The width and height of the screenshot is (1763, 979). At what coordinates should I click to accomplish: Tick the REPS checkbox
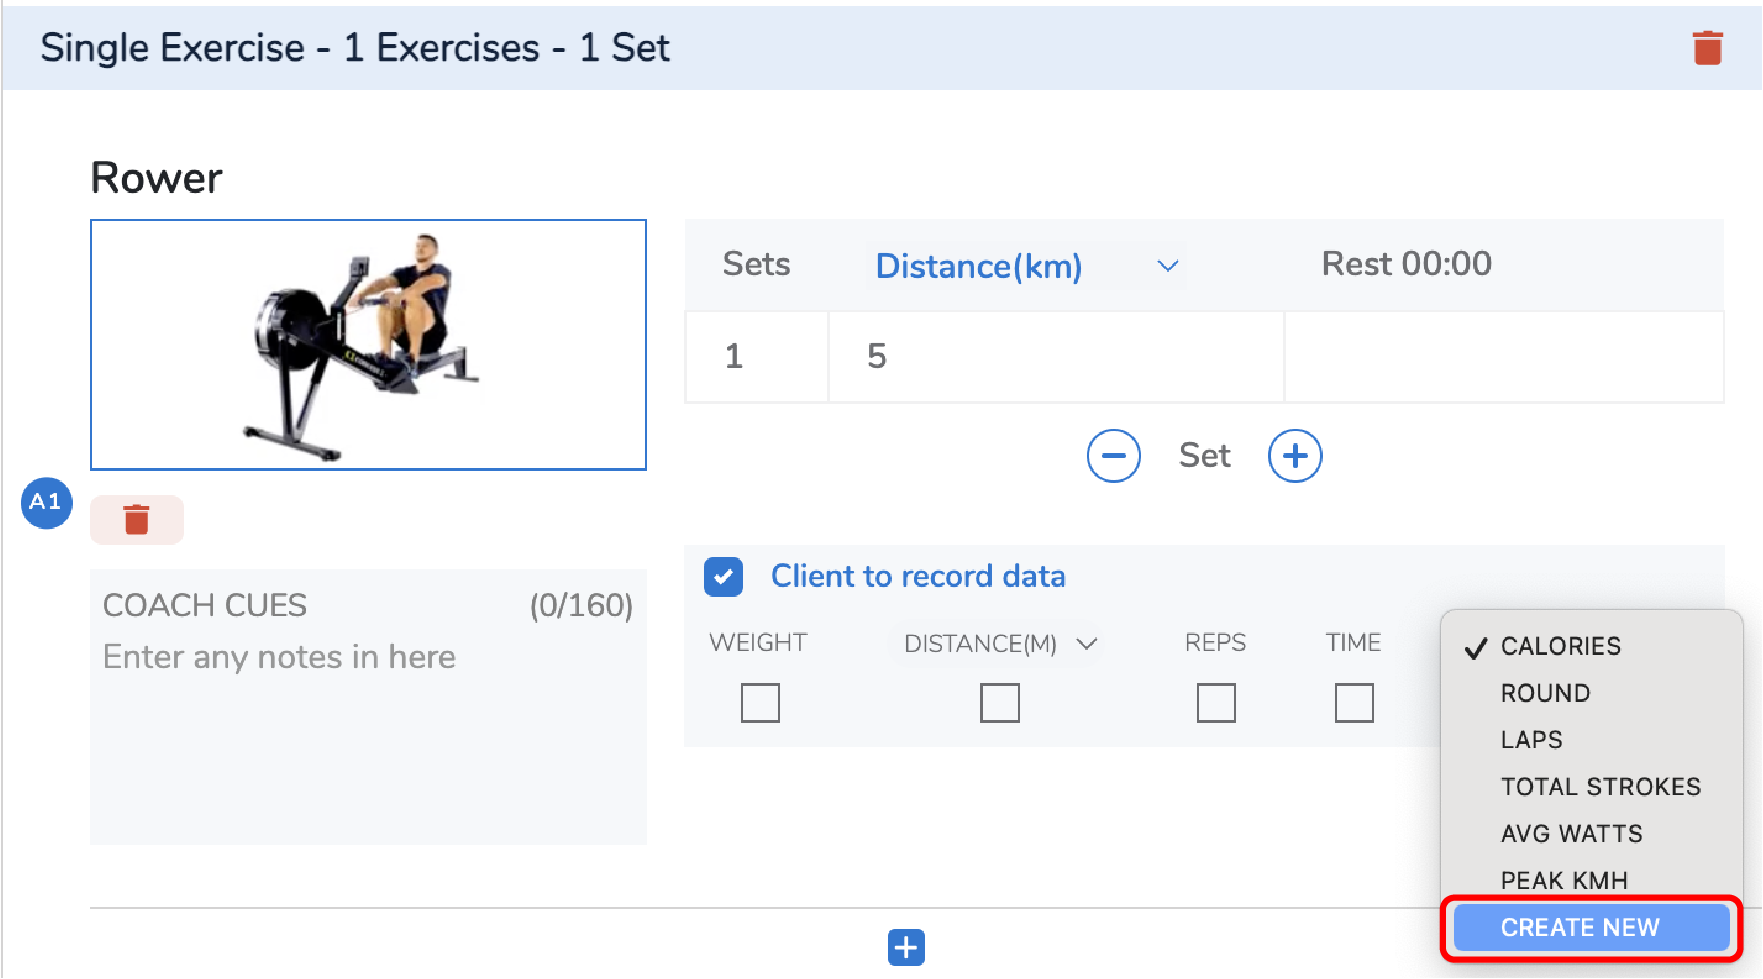(x=1216, y=702)
